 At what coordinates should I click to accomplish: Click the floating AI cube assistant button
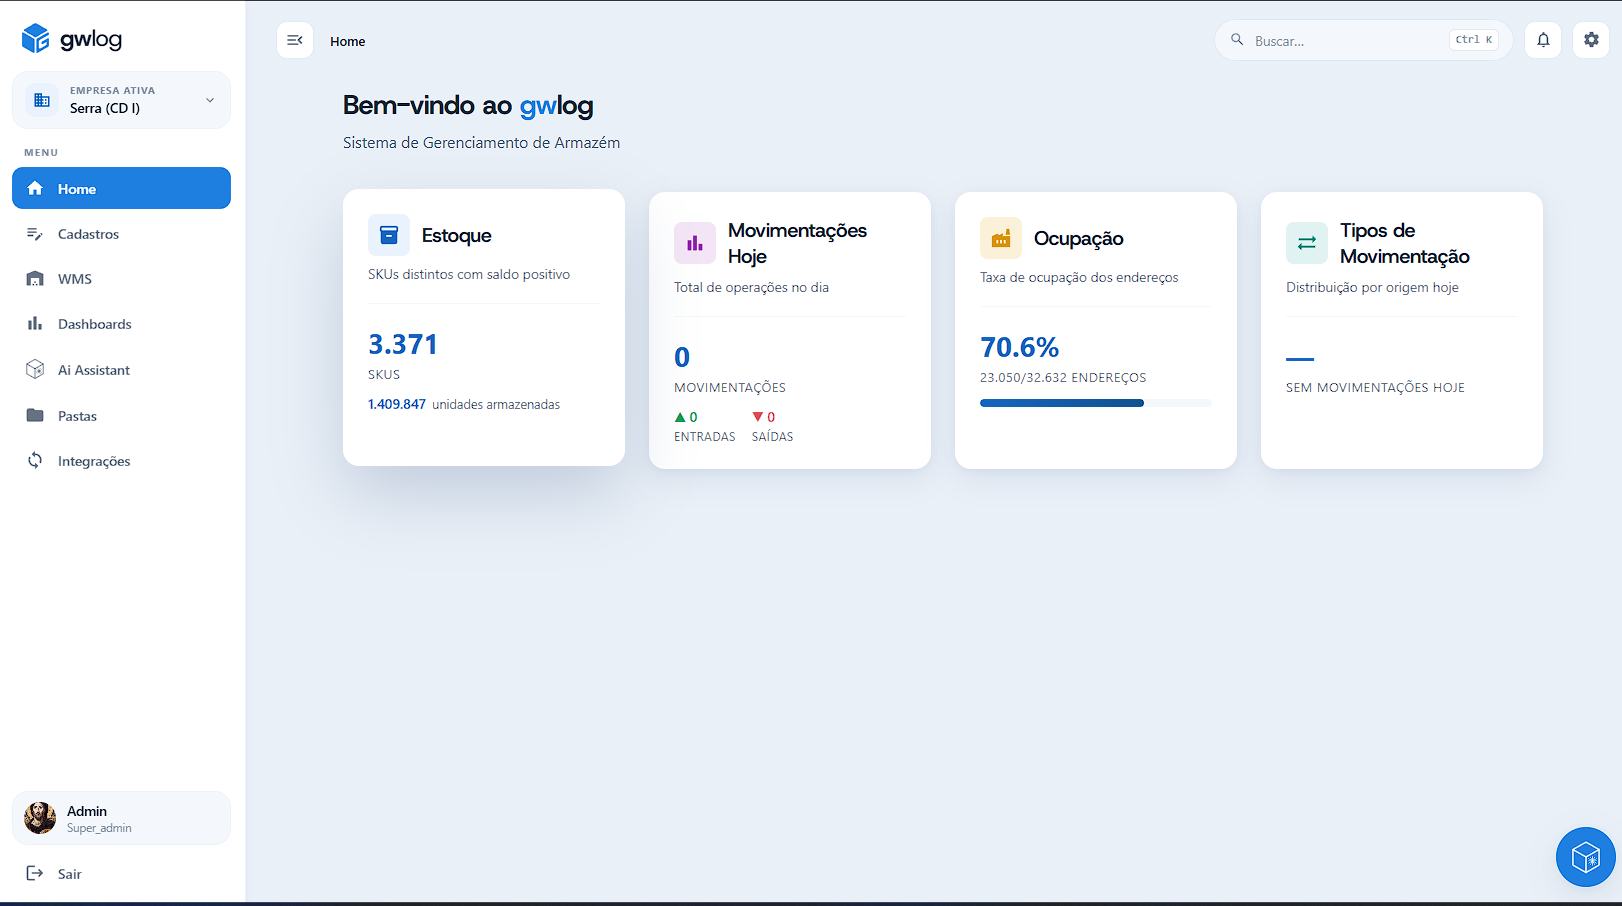[x=1586, y=857]
